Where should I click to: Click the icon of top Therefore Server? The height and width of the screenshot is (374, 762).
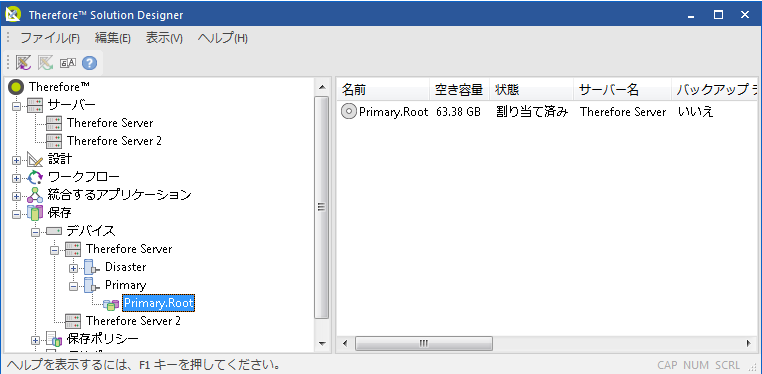[x=54, y=123]
